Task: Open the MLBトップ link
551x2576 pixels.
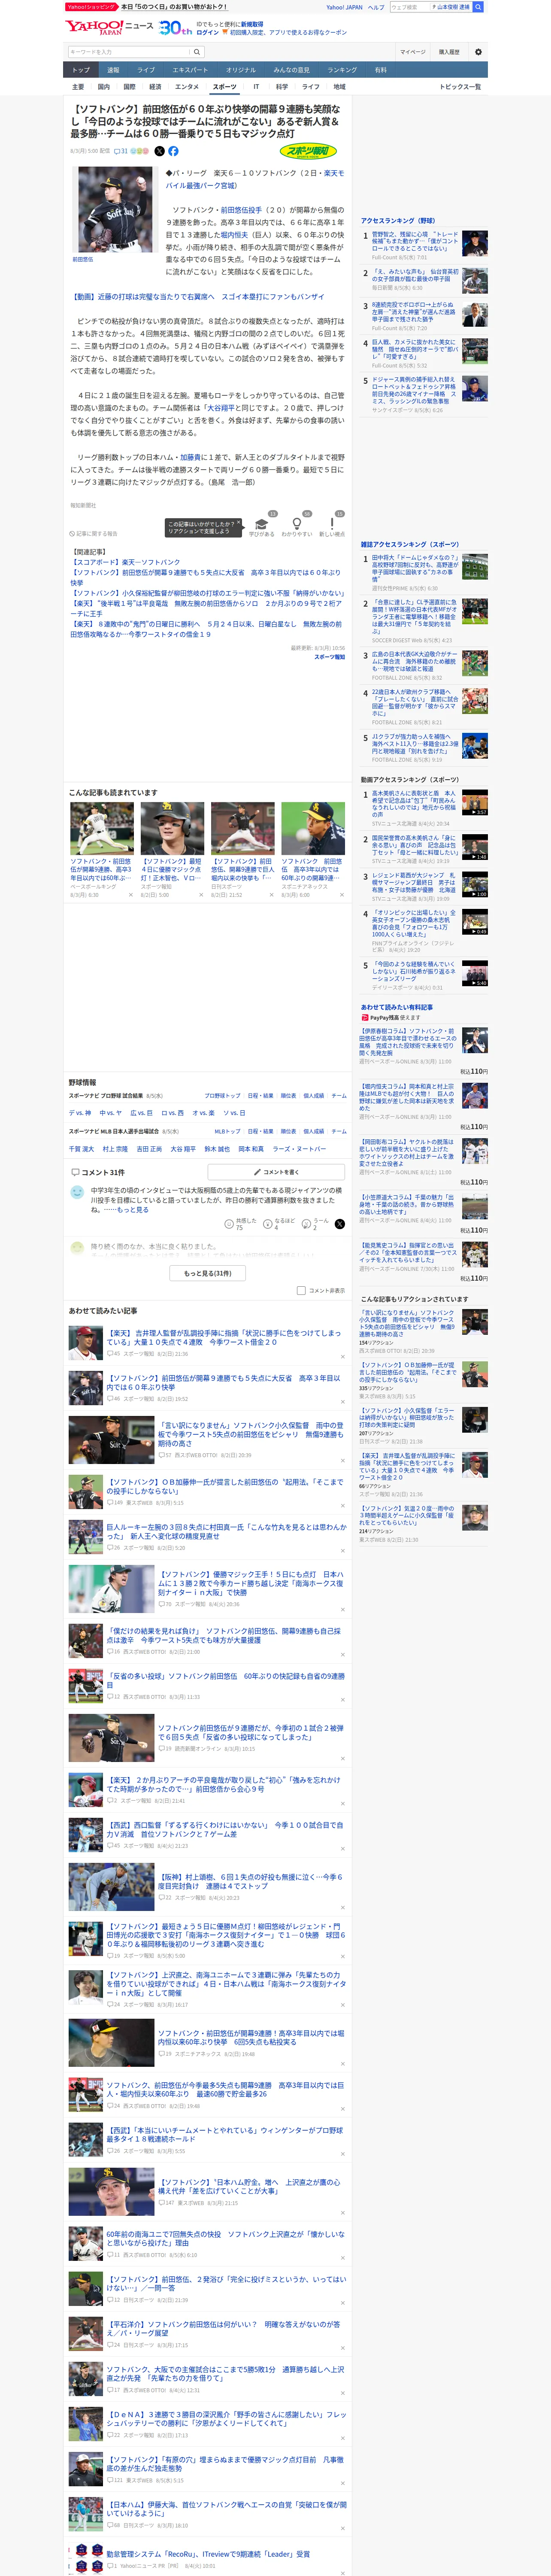Action: pos(227,1132)
